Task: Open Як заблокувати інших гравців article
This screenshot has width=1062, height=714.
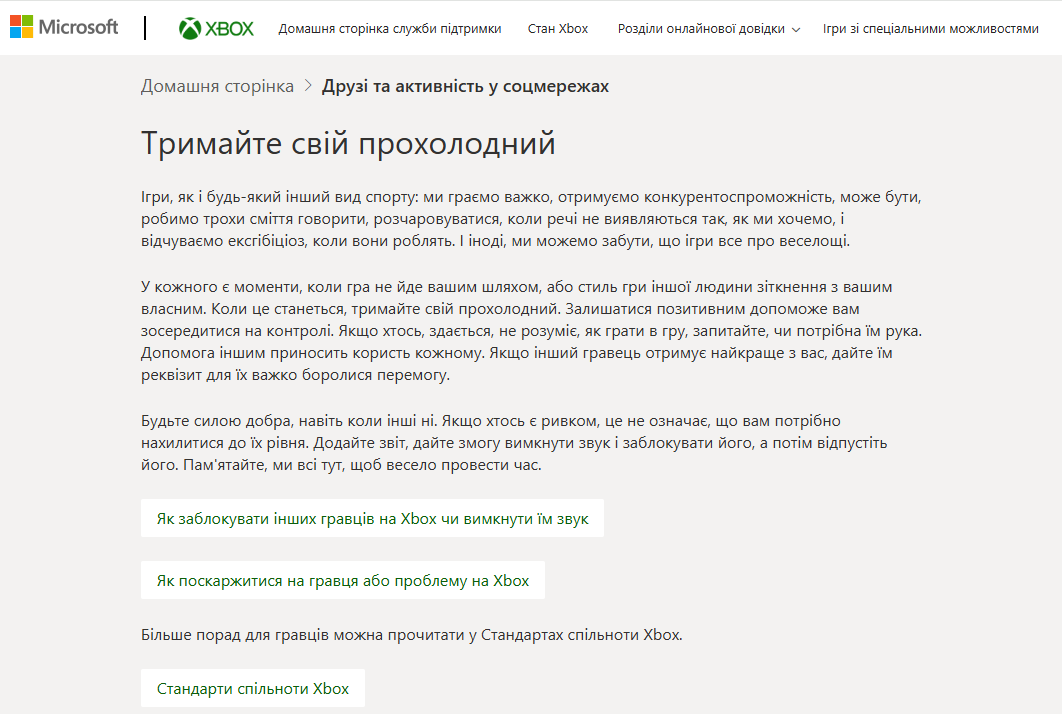Action: (x=372, y=519)
